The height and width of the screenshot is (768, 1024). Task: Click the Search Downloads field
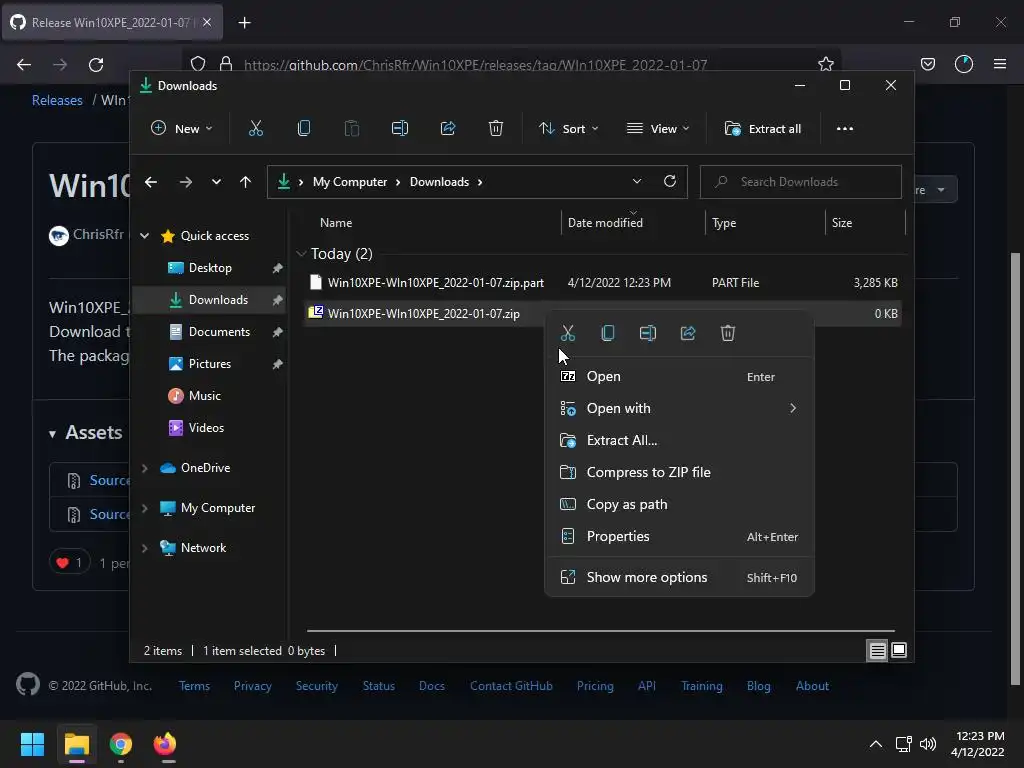[x=801, y=182]
